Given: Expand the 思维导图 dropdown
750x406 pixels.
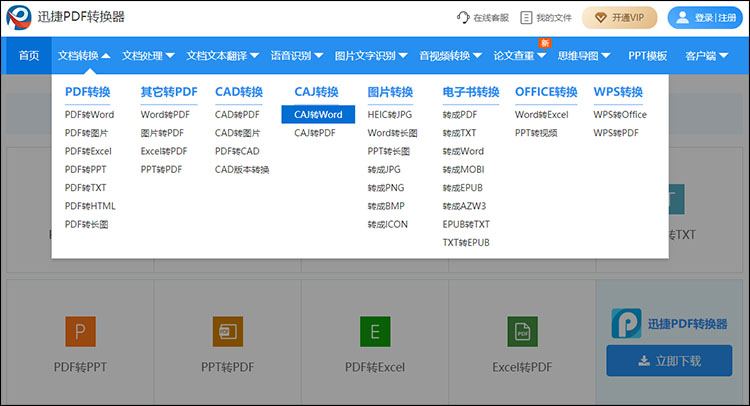Looking at the screenshot, I should tap(584, 55).
